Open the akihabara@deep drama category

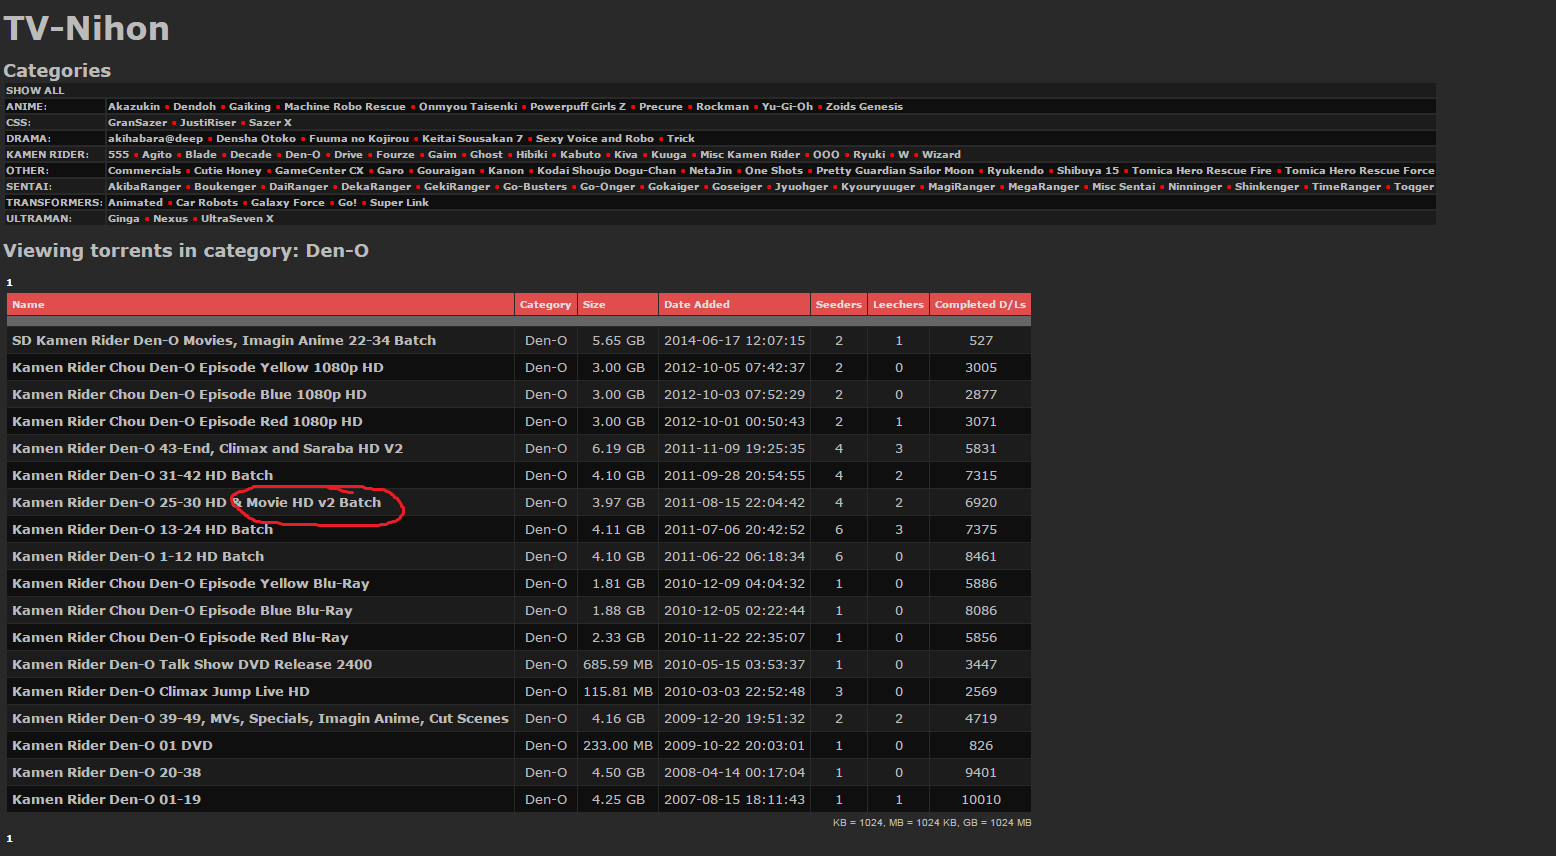point(155,139)
